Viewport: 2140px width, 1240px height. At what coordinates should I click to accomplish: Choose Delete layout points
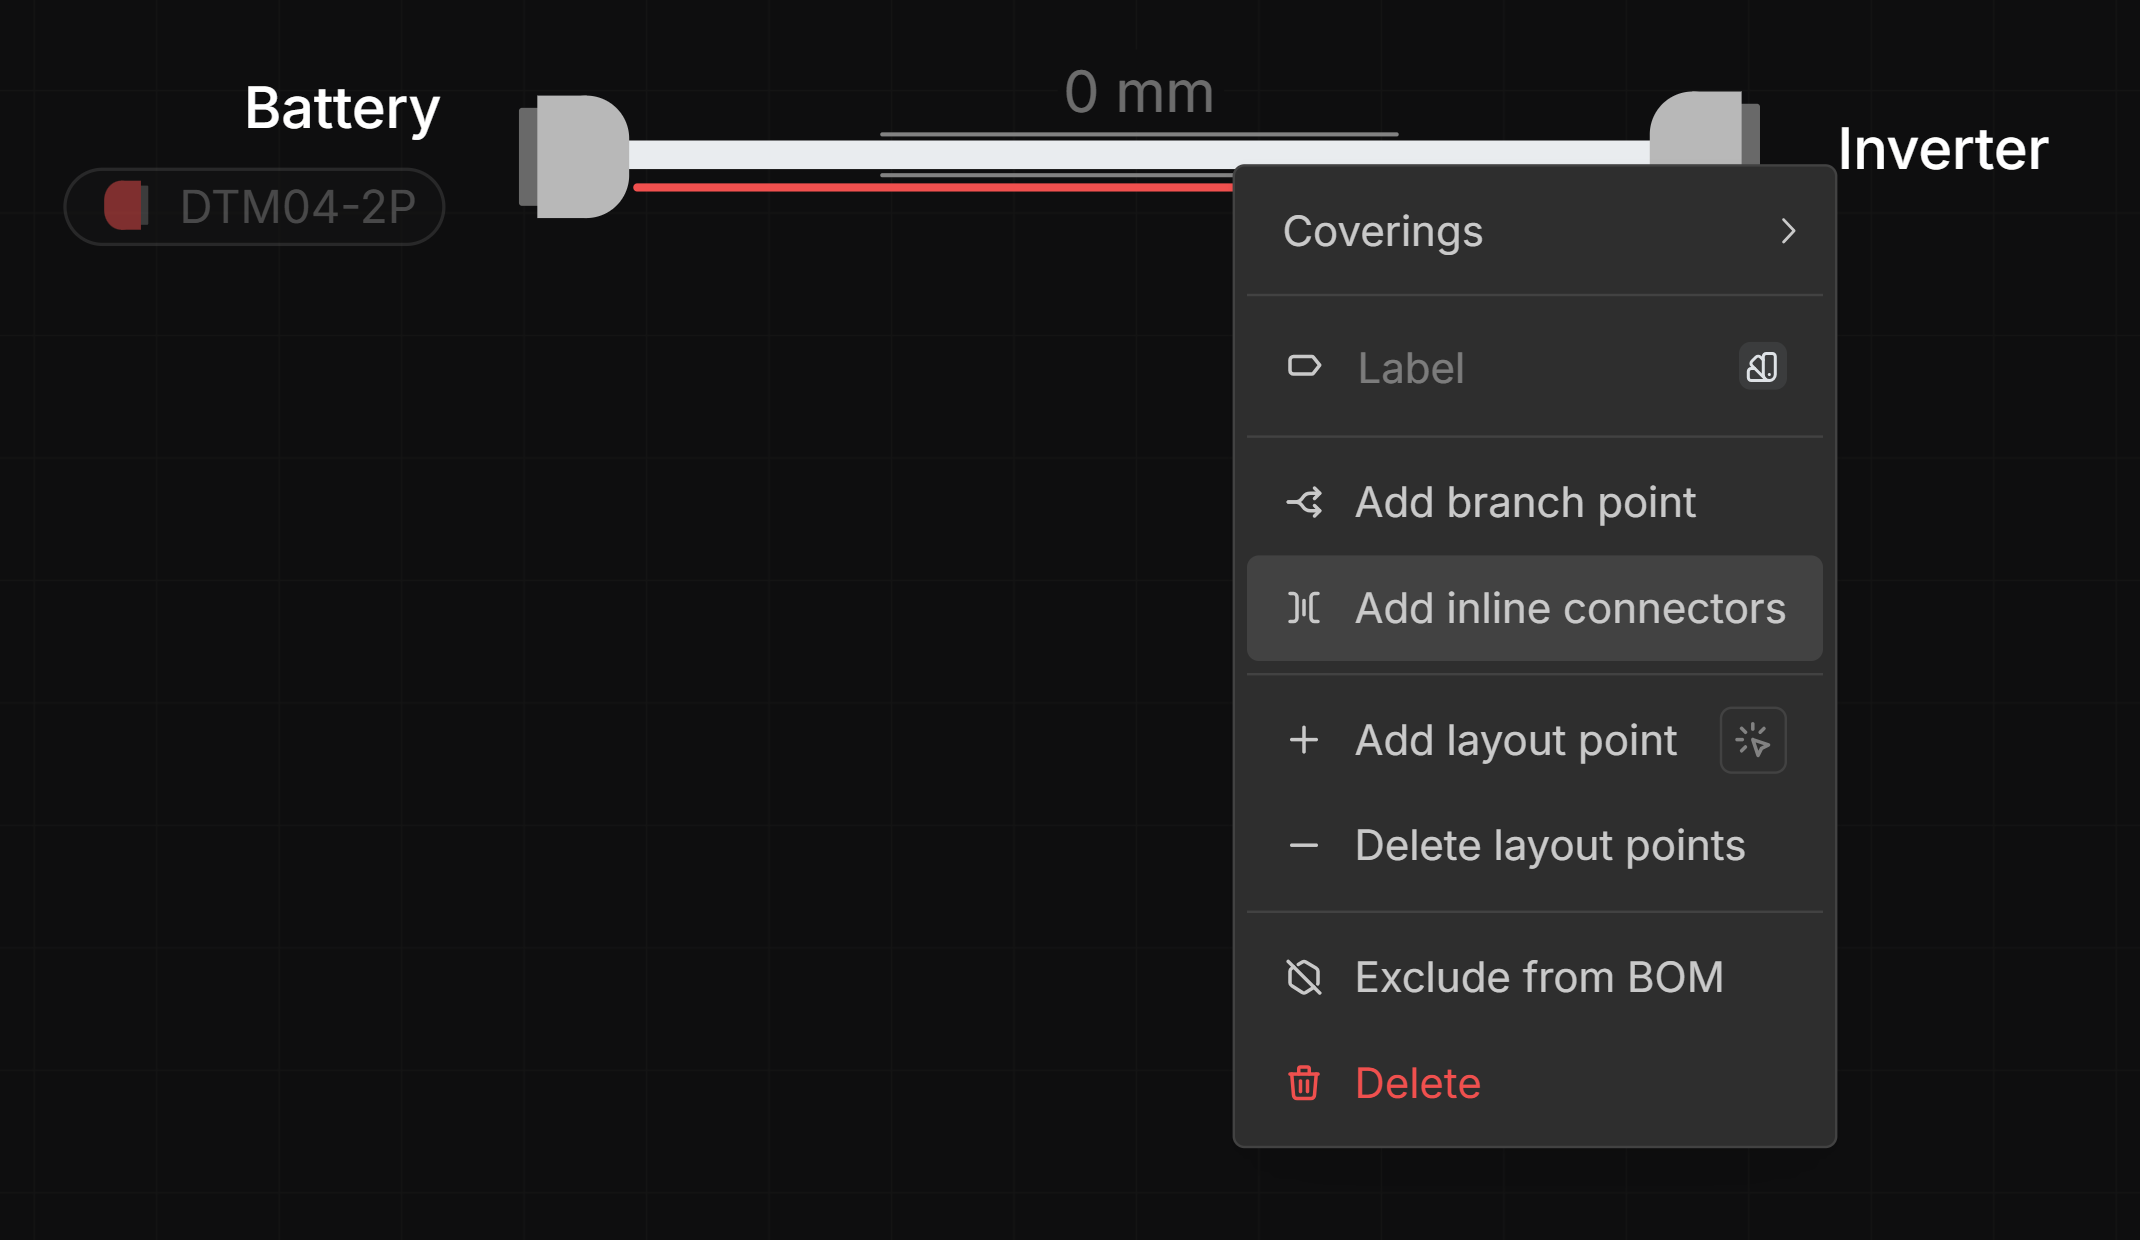tap(1549, 846)
